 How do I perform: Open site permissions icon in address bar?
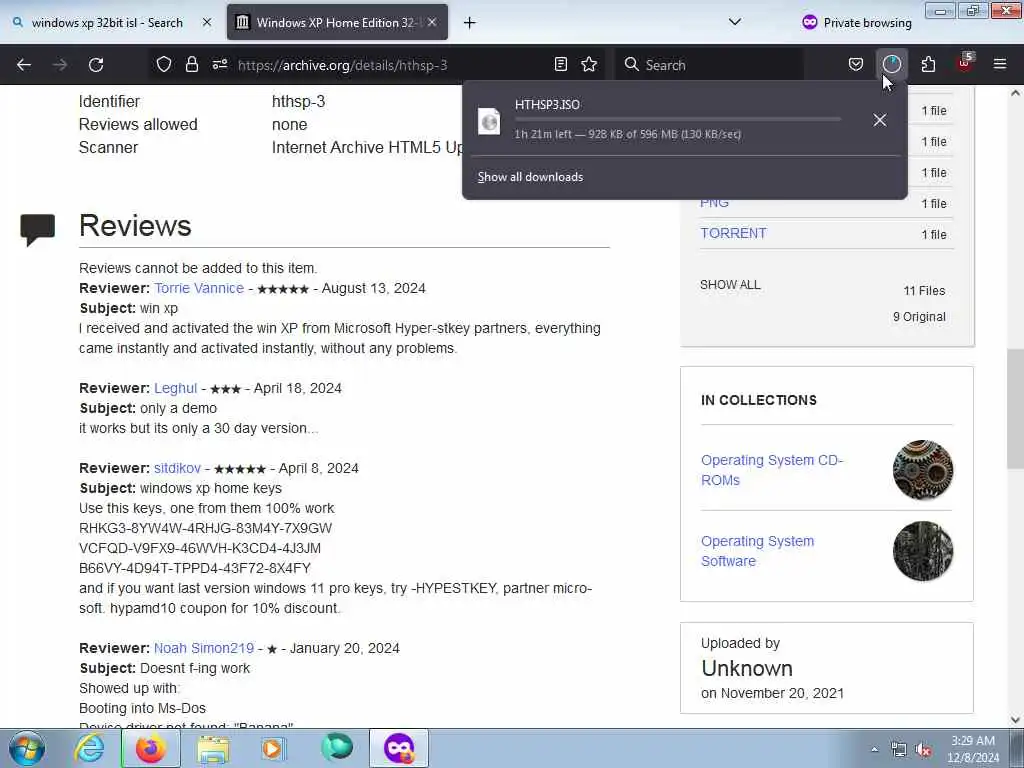pos(219,65)
